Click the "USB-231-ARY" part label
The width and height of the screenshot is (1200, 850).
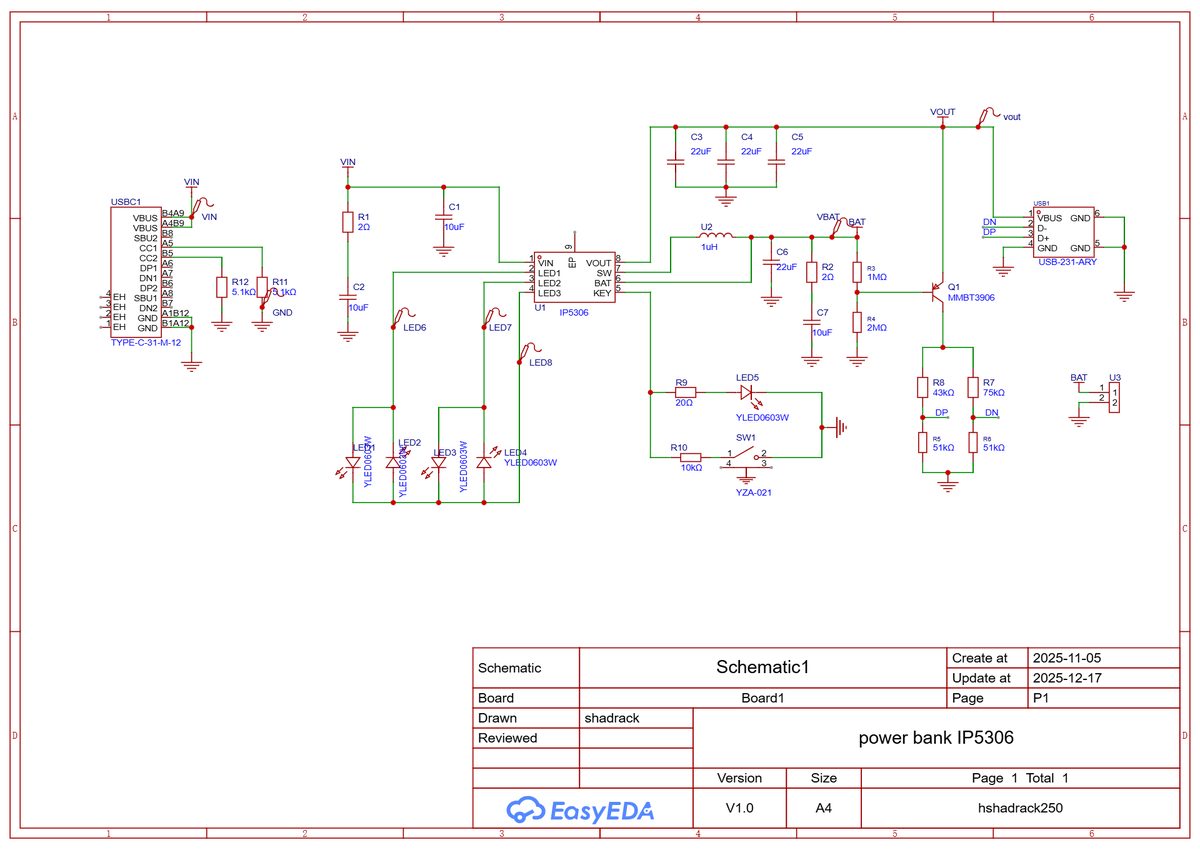tap(1067, 262)
